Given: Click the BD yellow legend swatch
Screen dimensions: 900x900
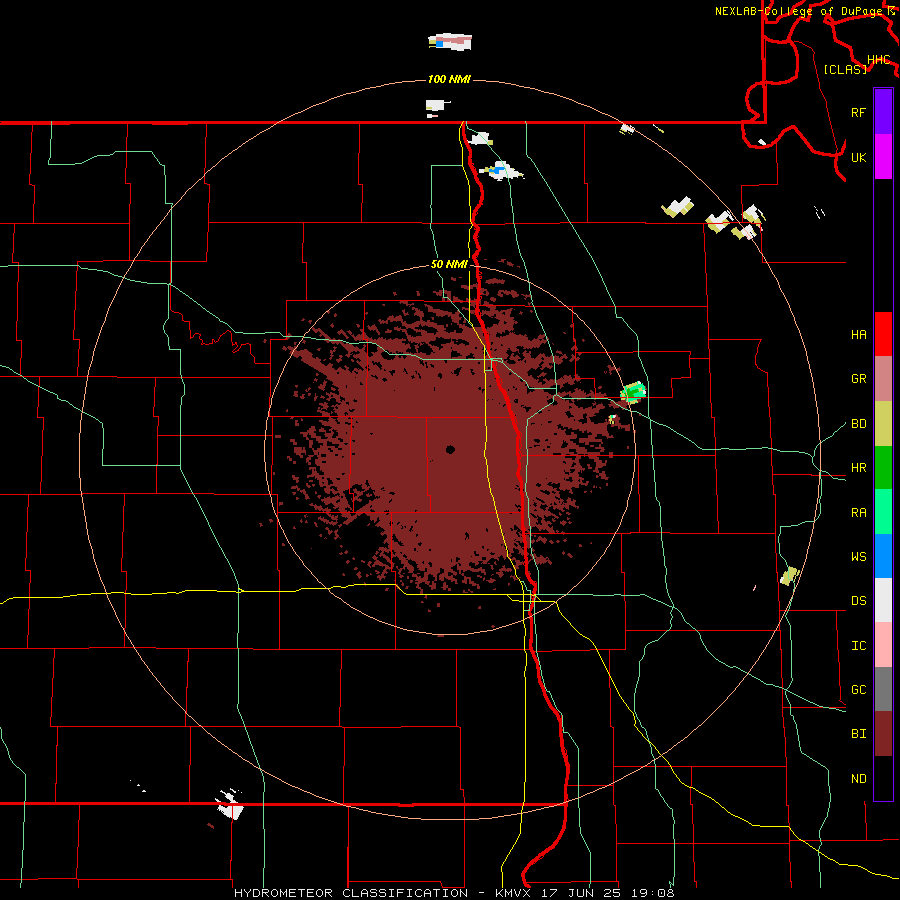Looking at the screenshot, I should click(x=883, y=423).
